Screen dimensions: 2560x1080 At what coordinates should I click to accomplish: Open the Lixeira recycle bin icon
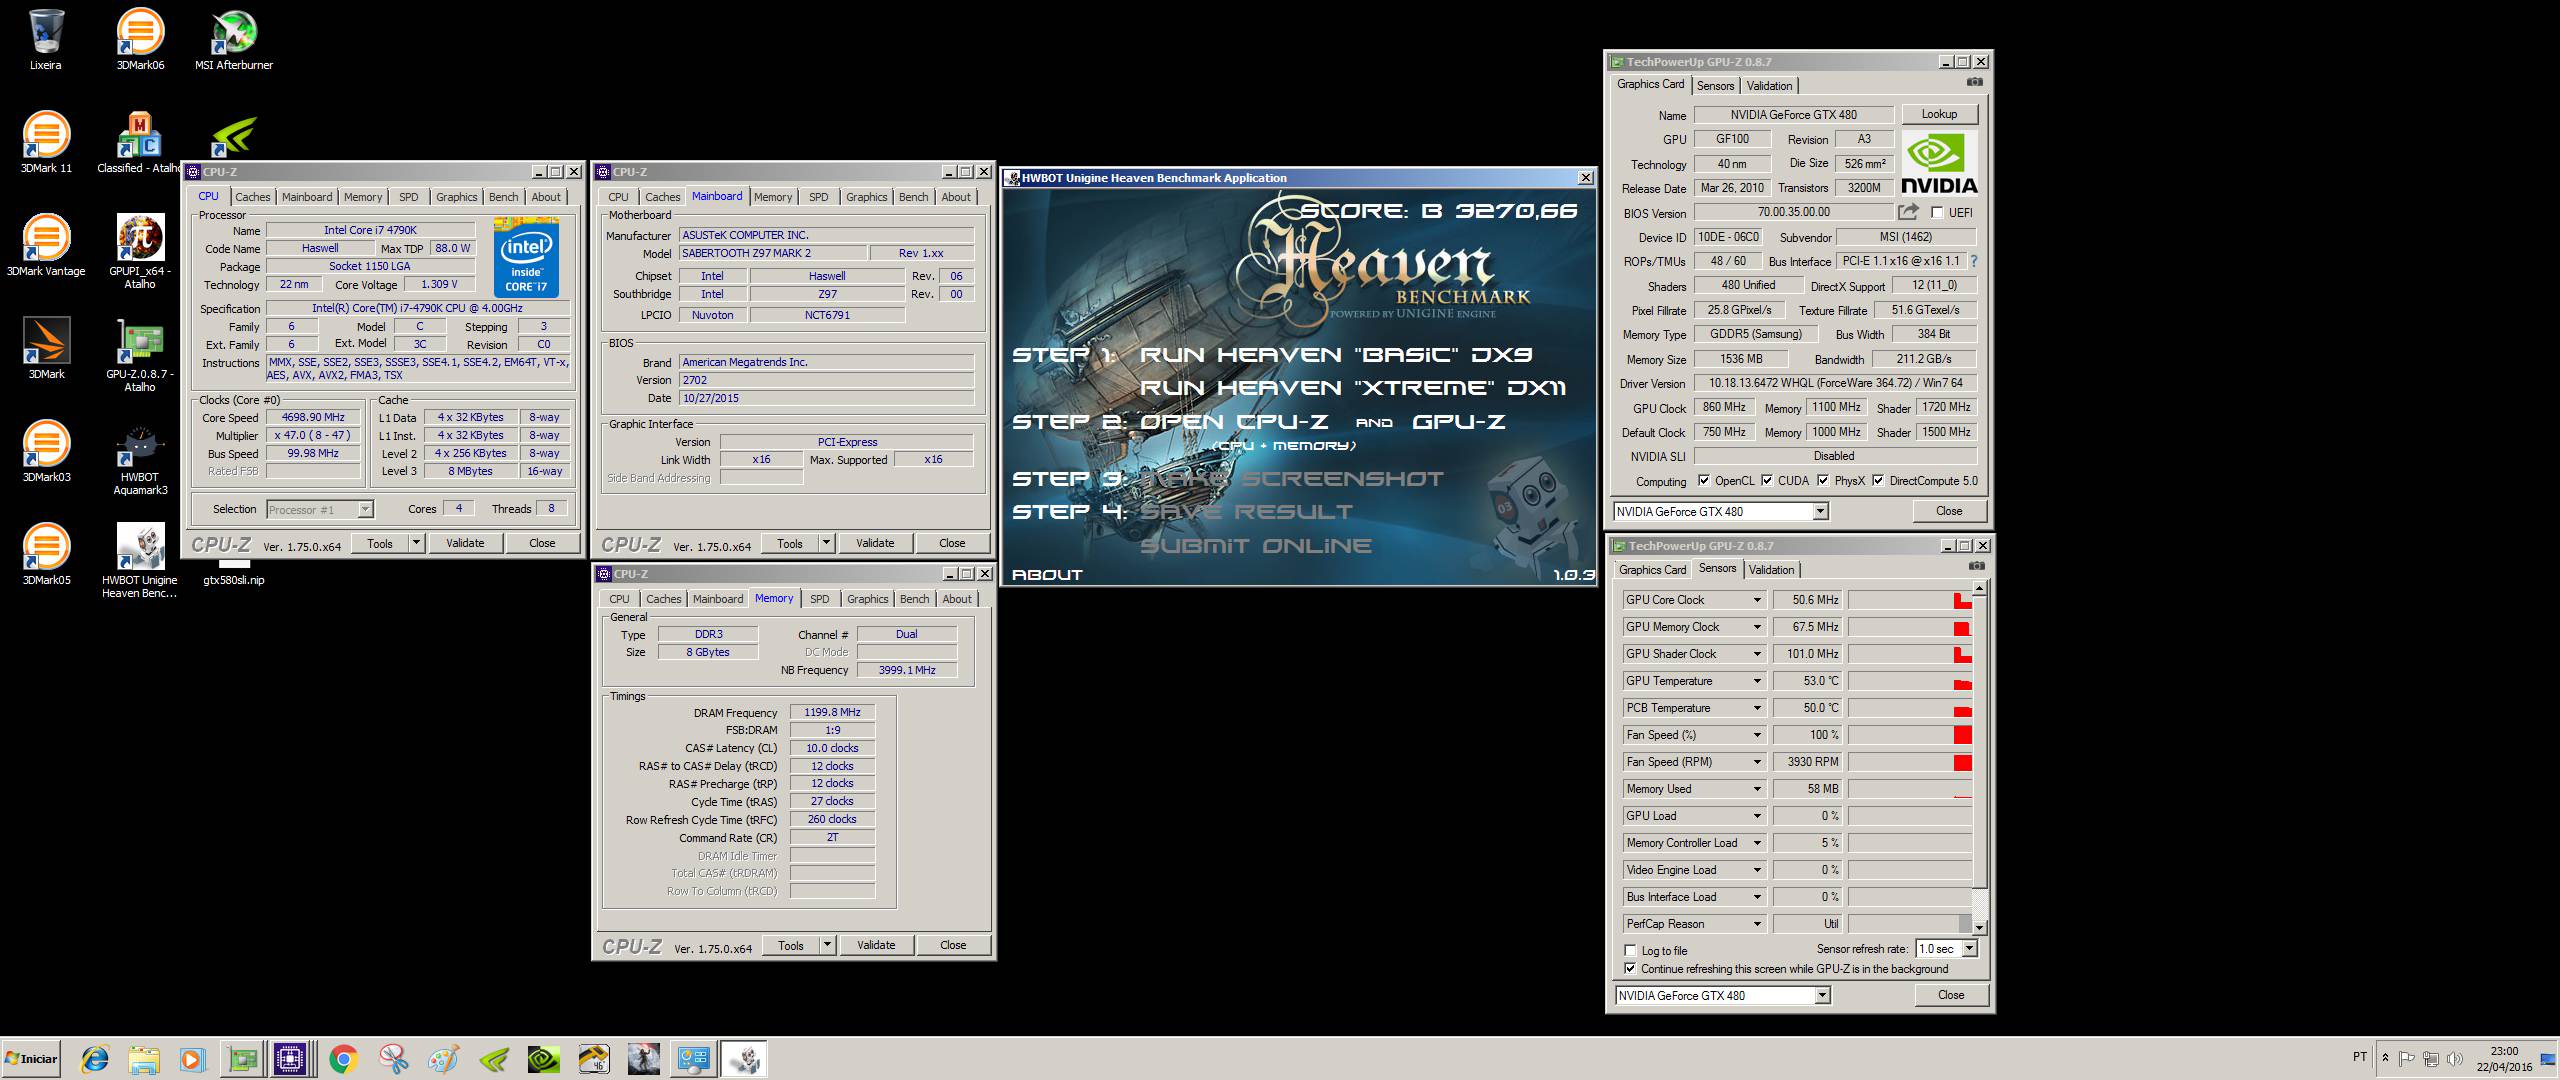pos(45,40)
